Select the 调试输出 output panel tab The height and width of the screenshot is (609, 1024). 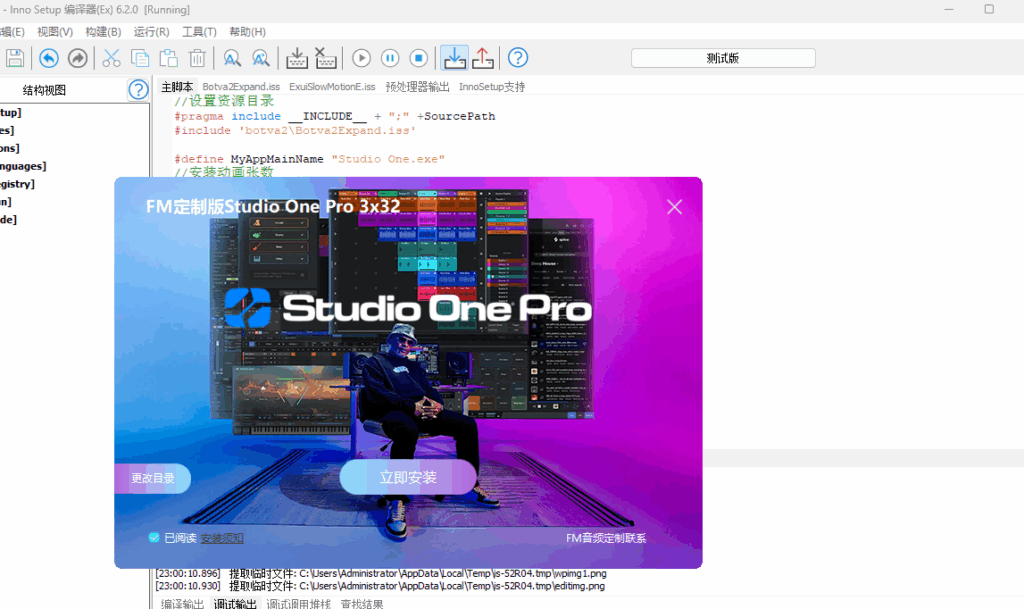[236, 602]
